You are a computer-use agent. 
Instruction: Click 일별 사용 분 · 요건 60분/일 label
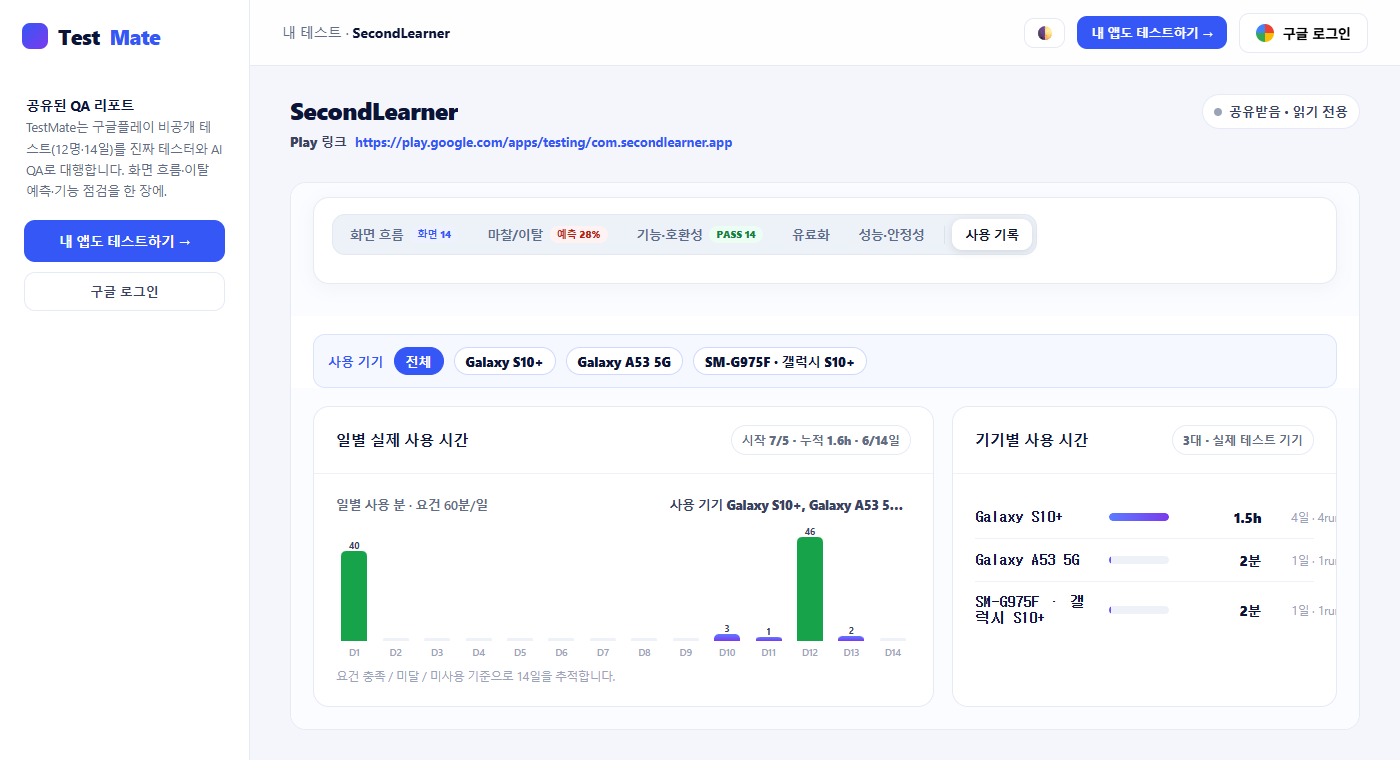(x=412, y=505)
